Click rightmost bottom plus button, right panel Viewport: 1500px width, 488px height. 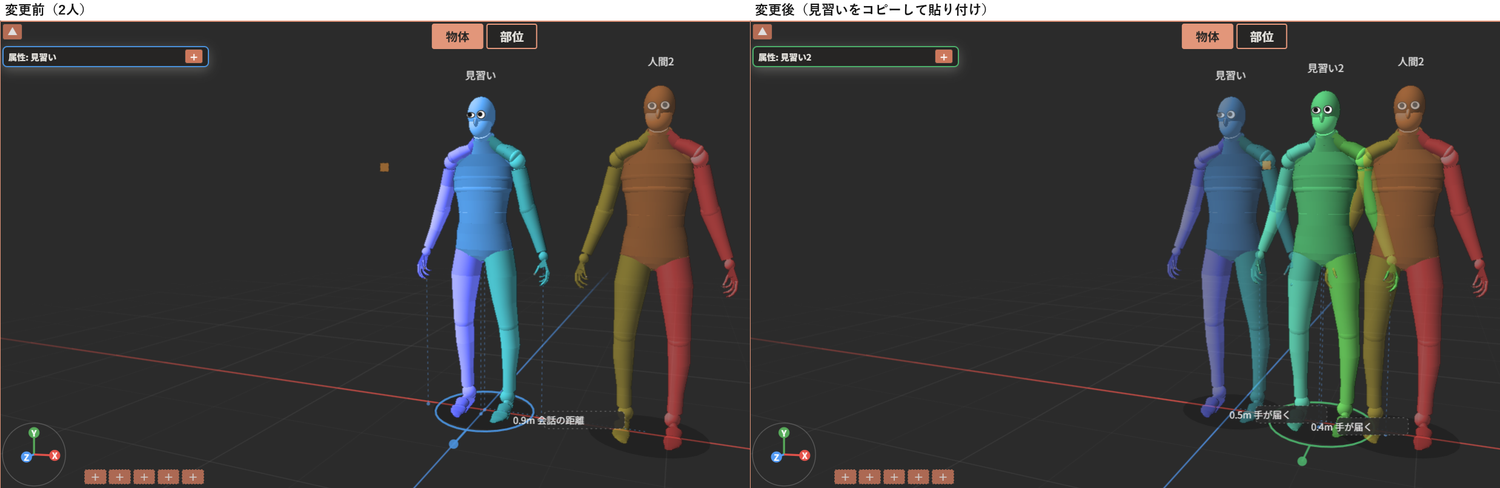click(943, 477)
